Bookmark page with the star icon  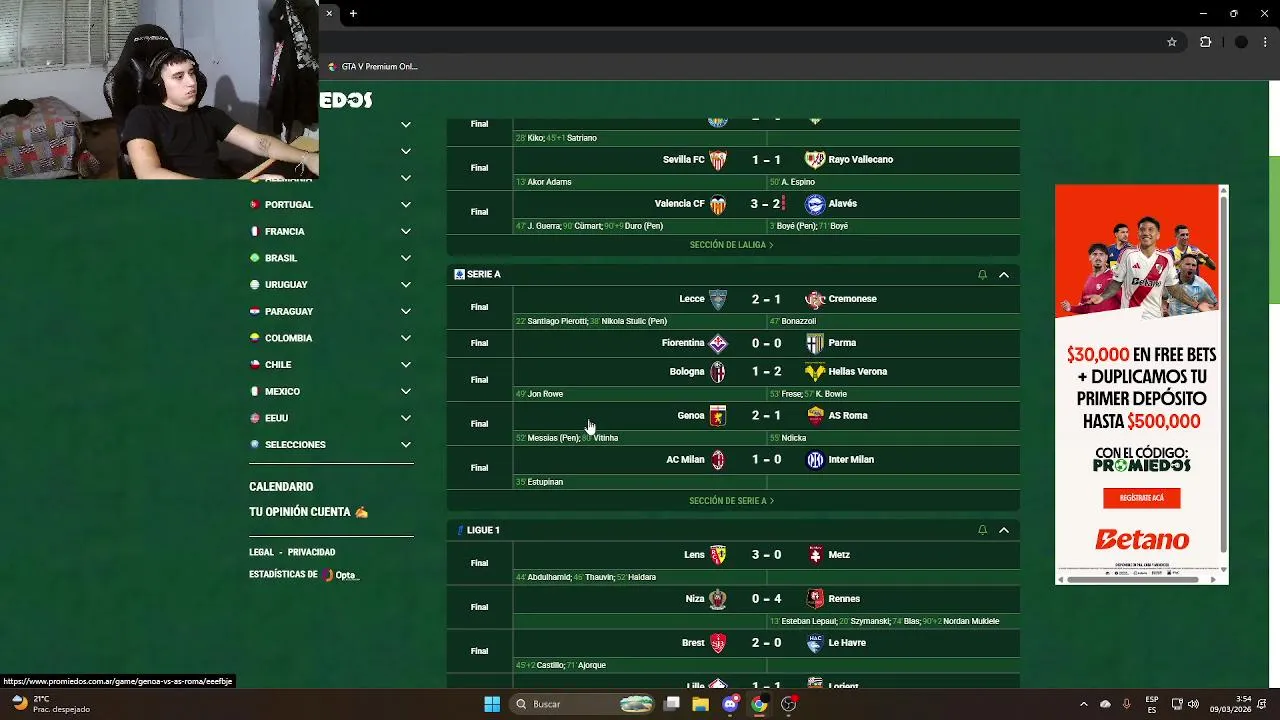1172,42
